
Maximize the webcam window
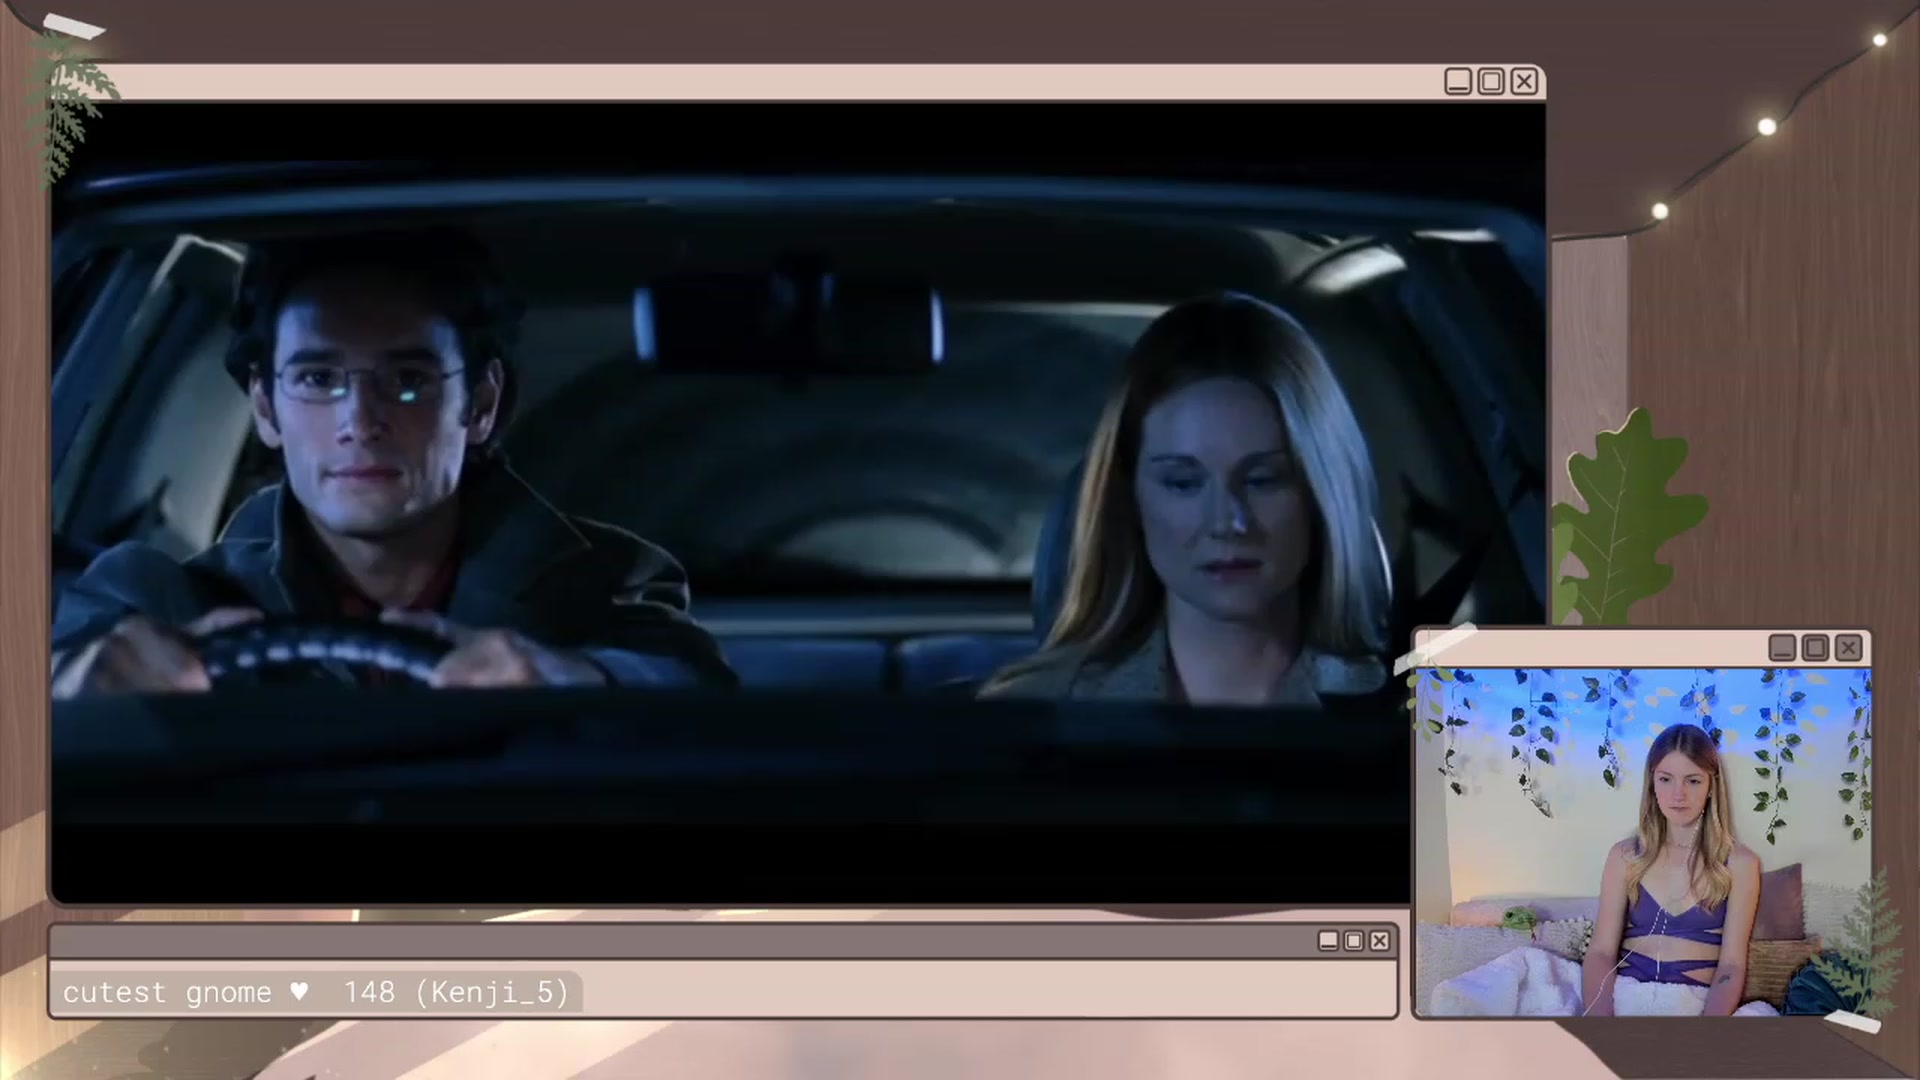(1815, 648)
